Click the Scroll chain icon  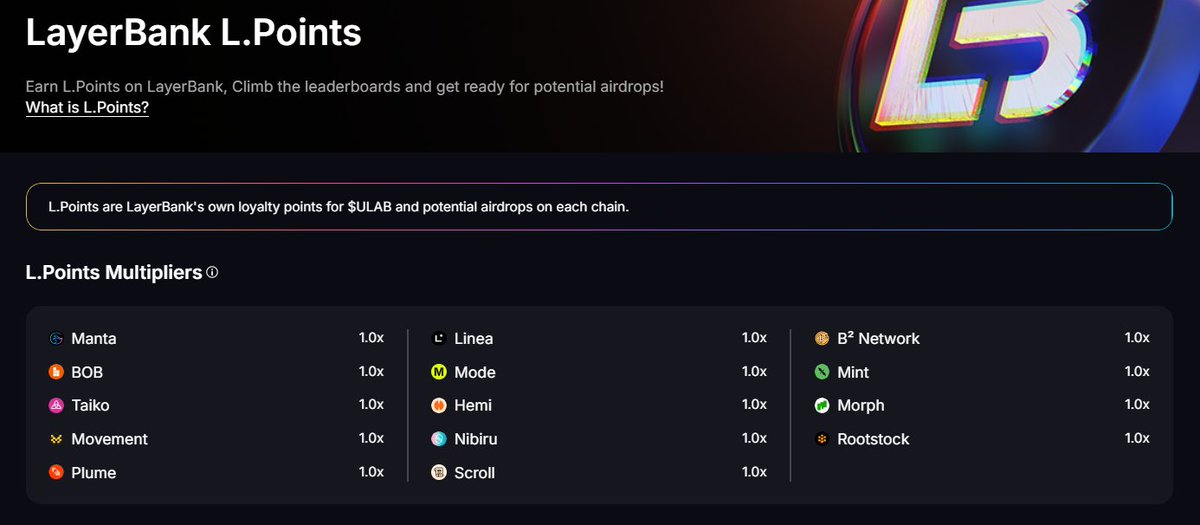439,472
